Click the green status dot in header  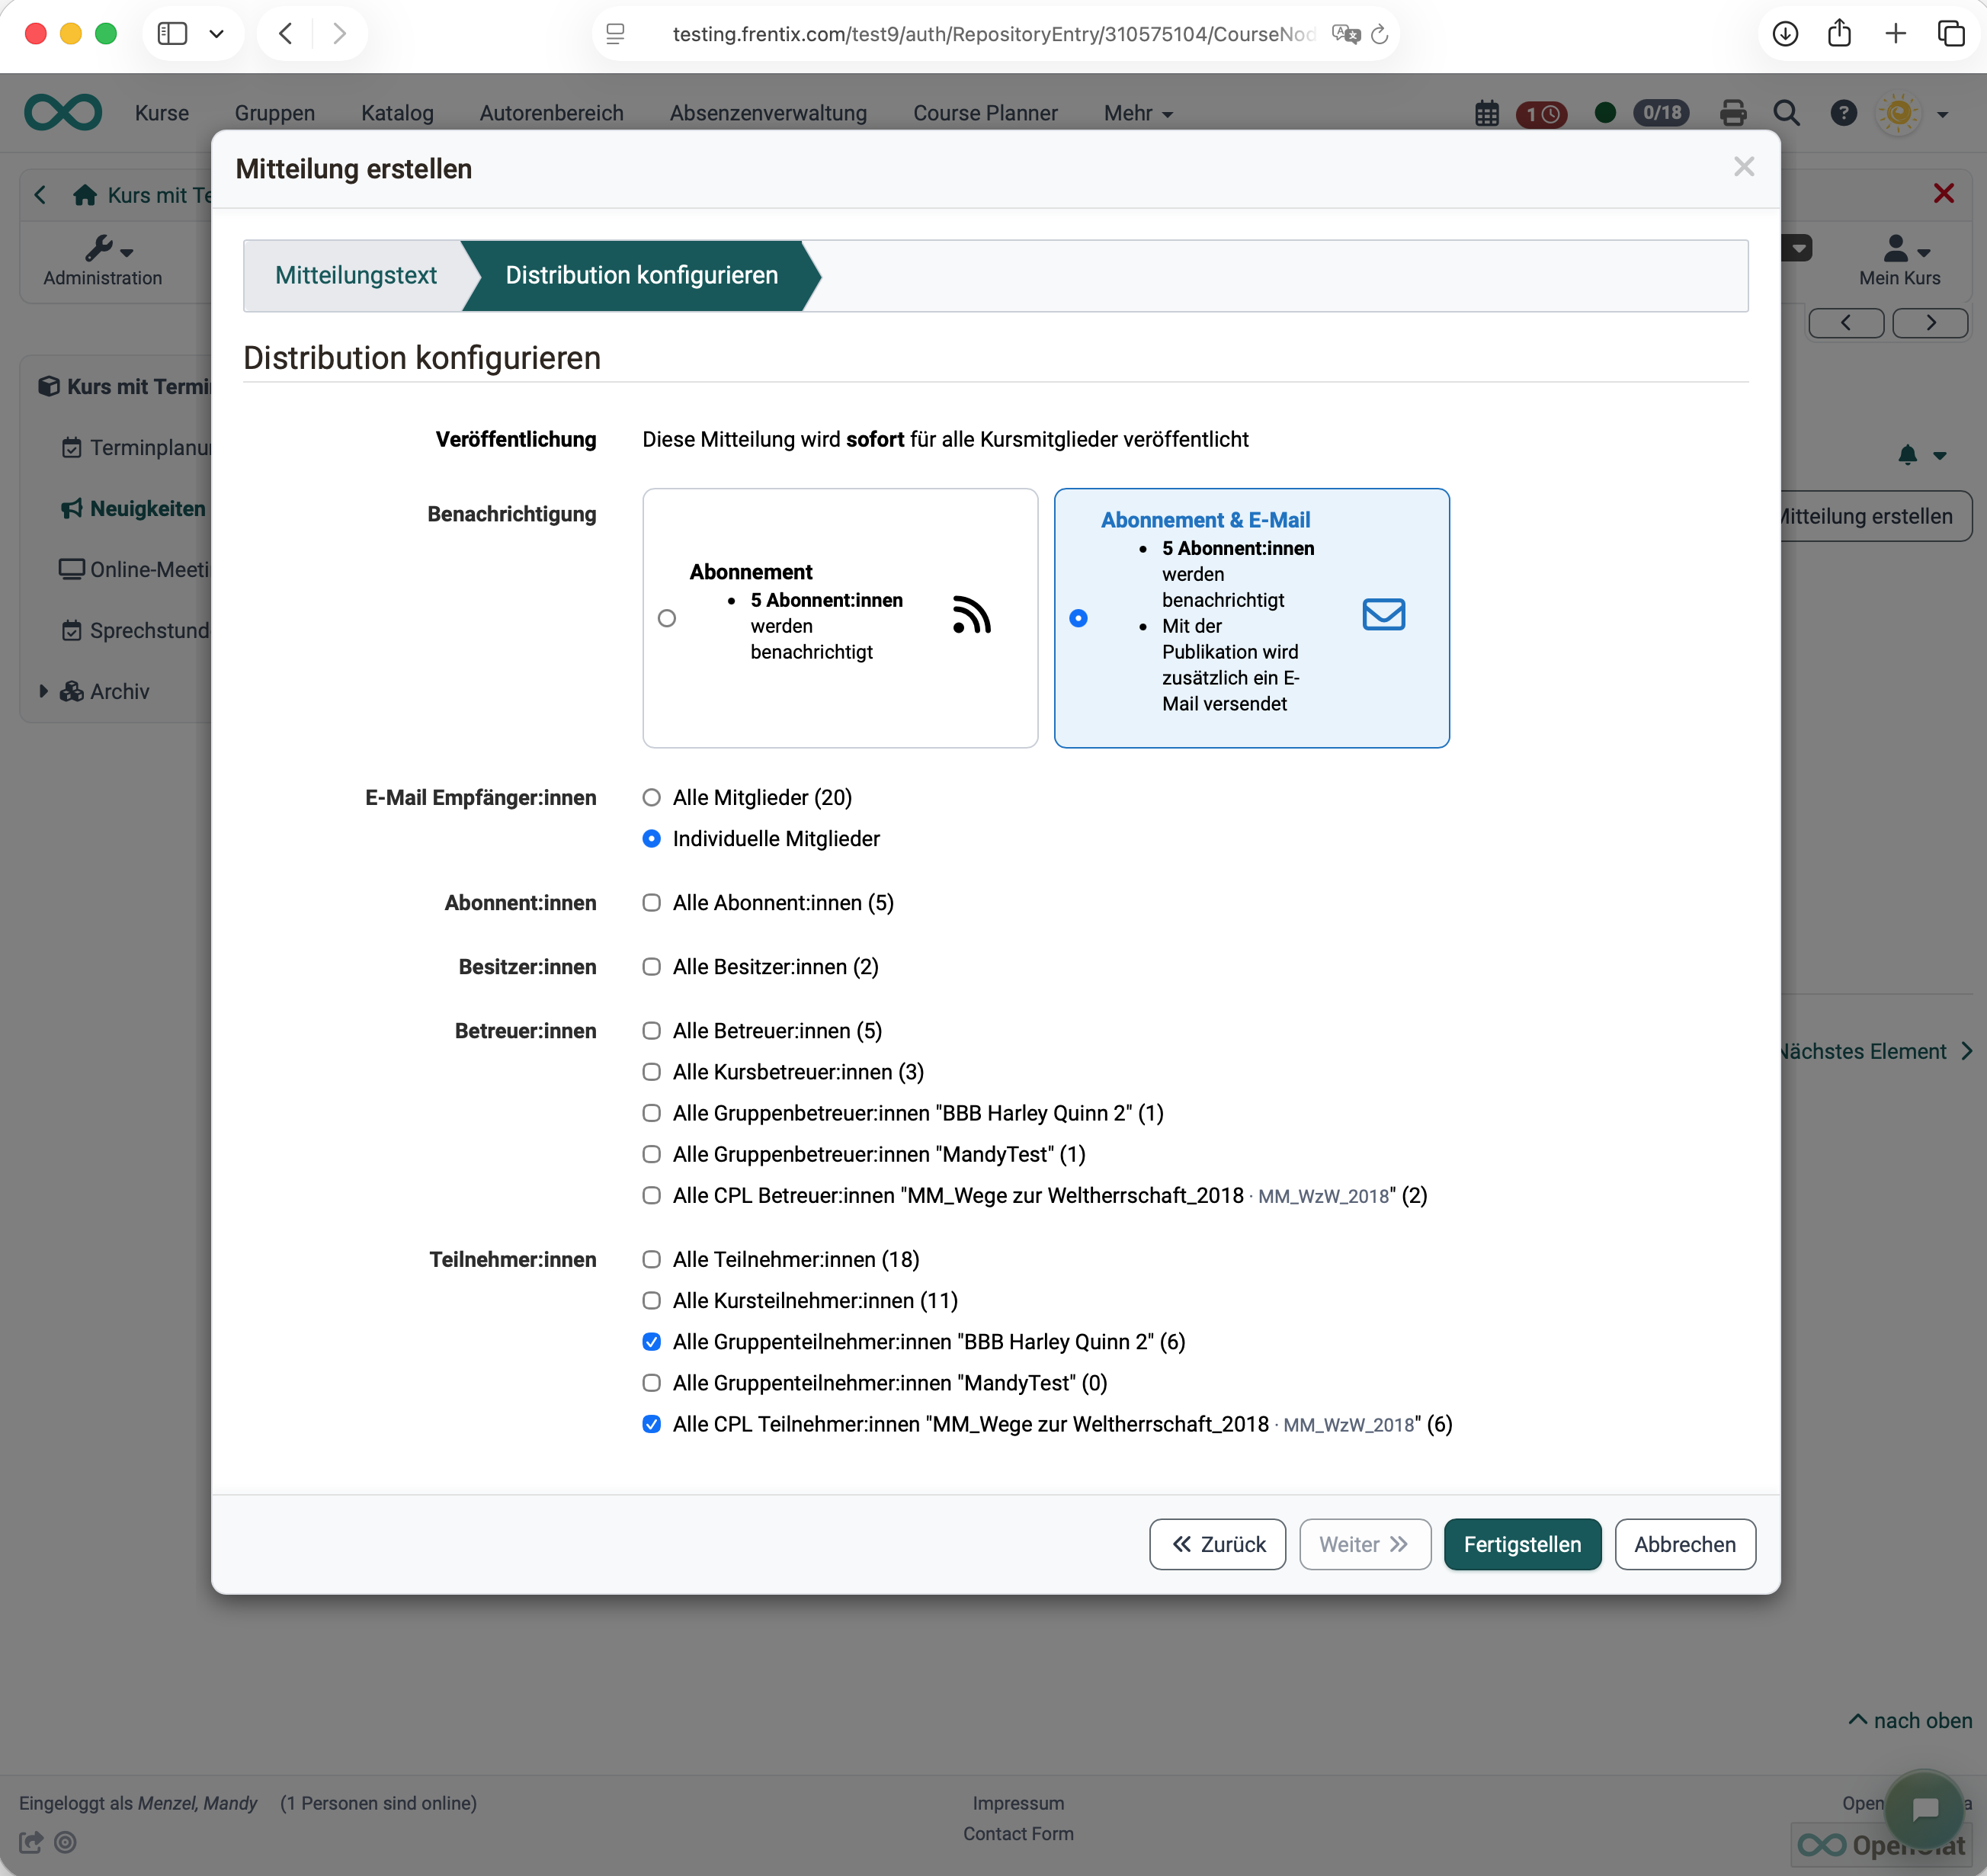pyautogui.click(x=1605, y=113)
